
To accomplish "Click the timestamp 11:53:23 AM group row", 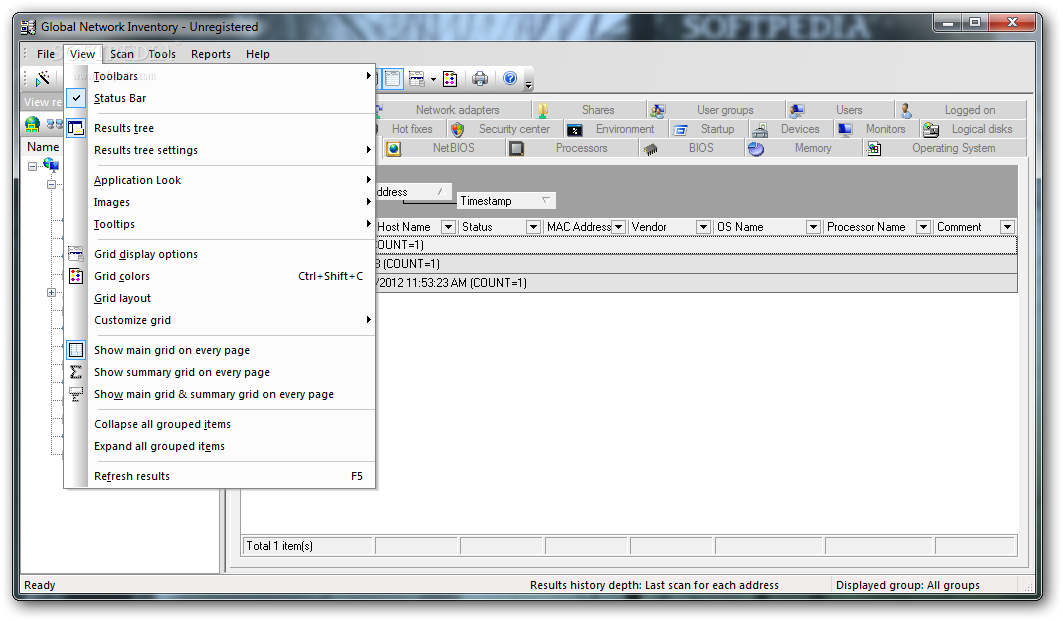I will pyautogui.click(x=696, y=283).
